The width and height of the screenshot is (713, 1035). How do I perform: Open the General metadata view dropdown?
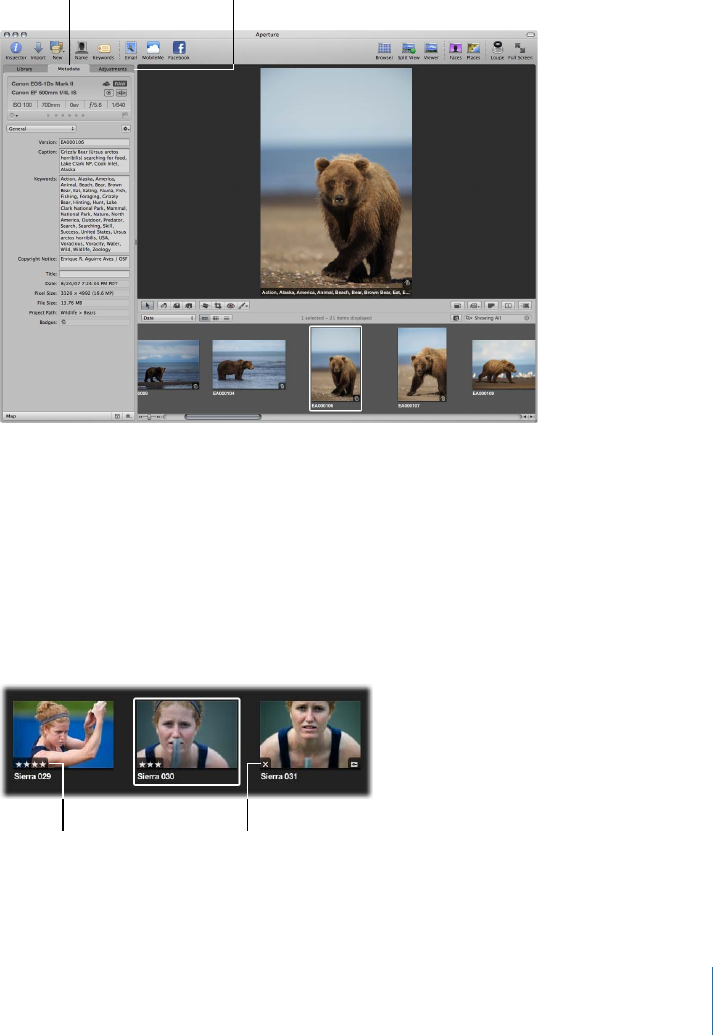(x=42, y=129)
